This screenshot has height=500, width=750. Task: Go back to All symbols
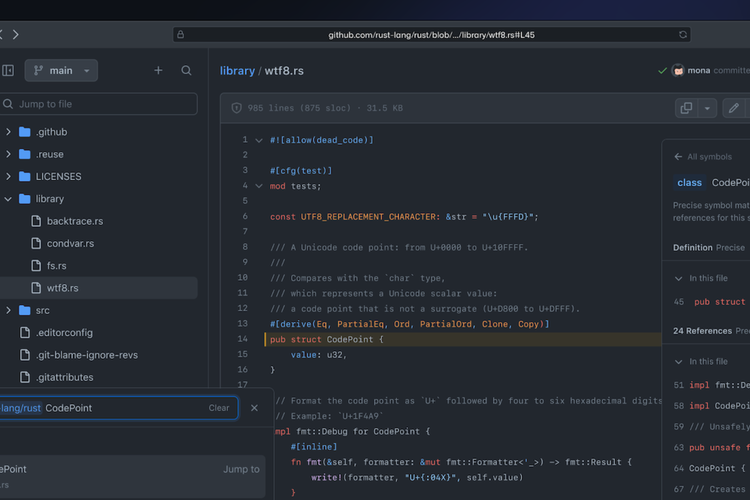[703, 157]
